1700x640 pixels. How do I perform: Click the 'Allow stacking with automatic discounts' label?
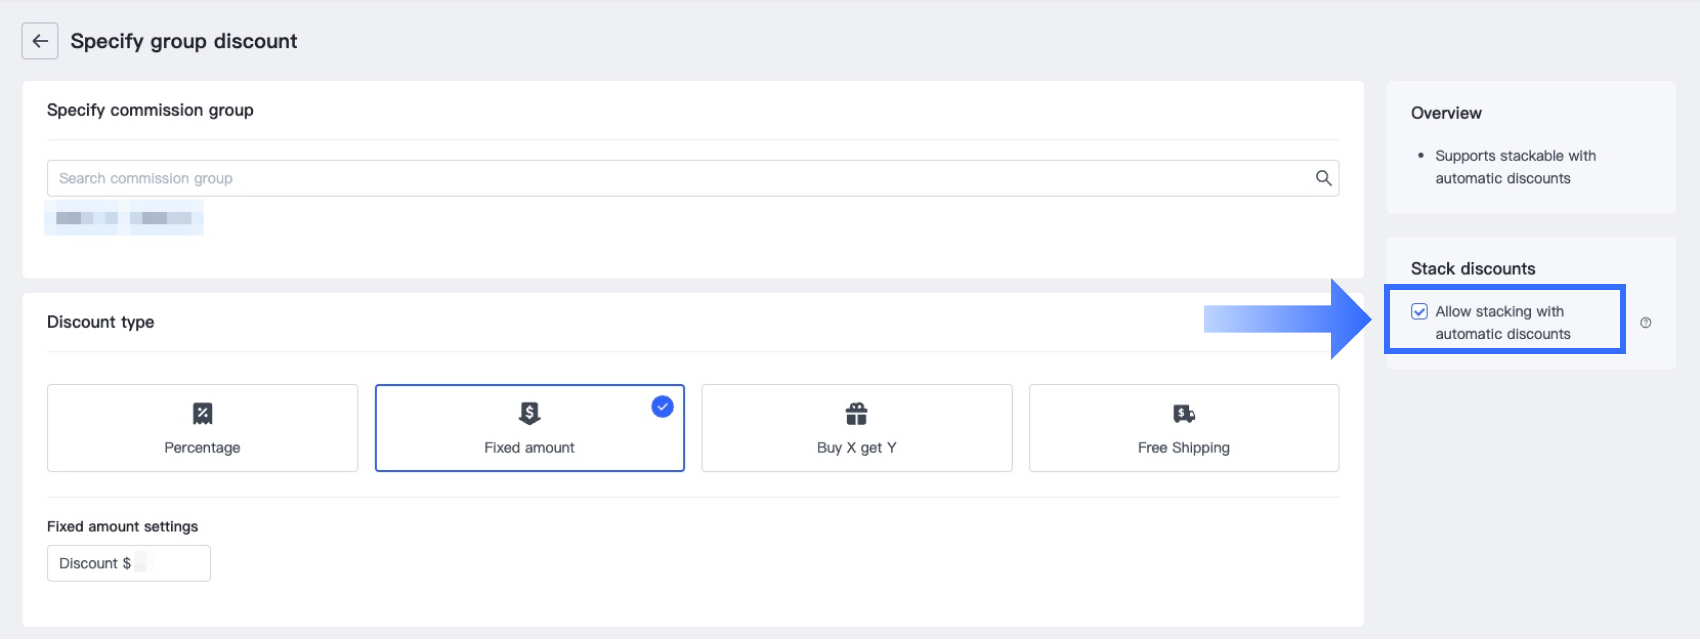point(1502,323)
